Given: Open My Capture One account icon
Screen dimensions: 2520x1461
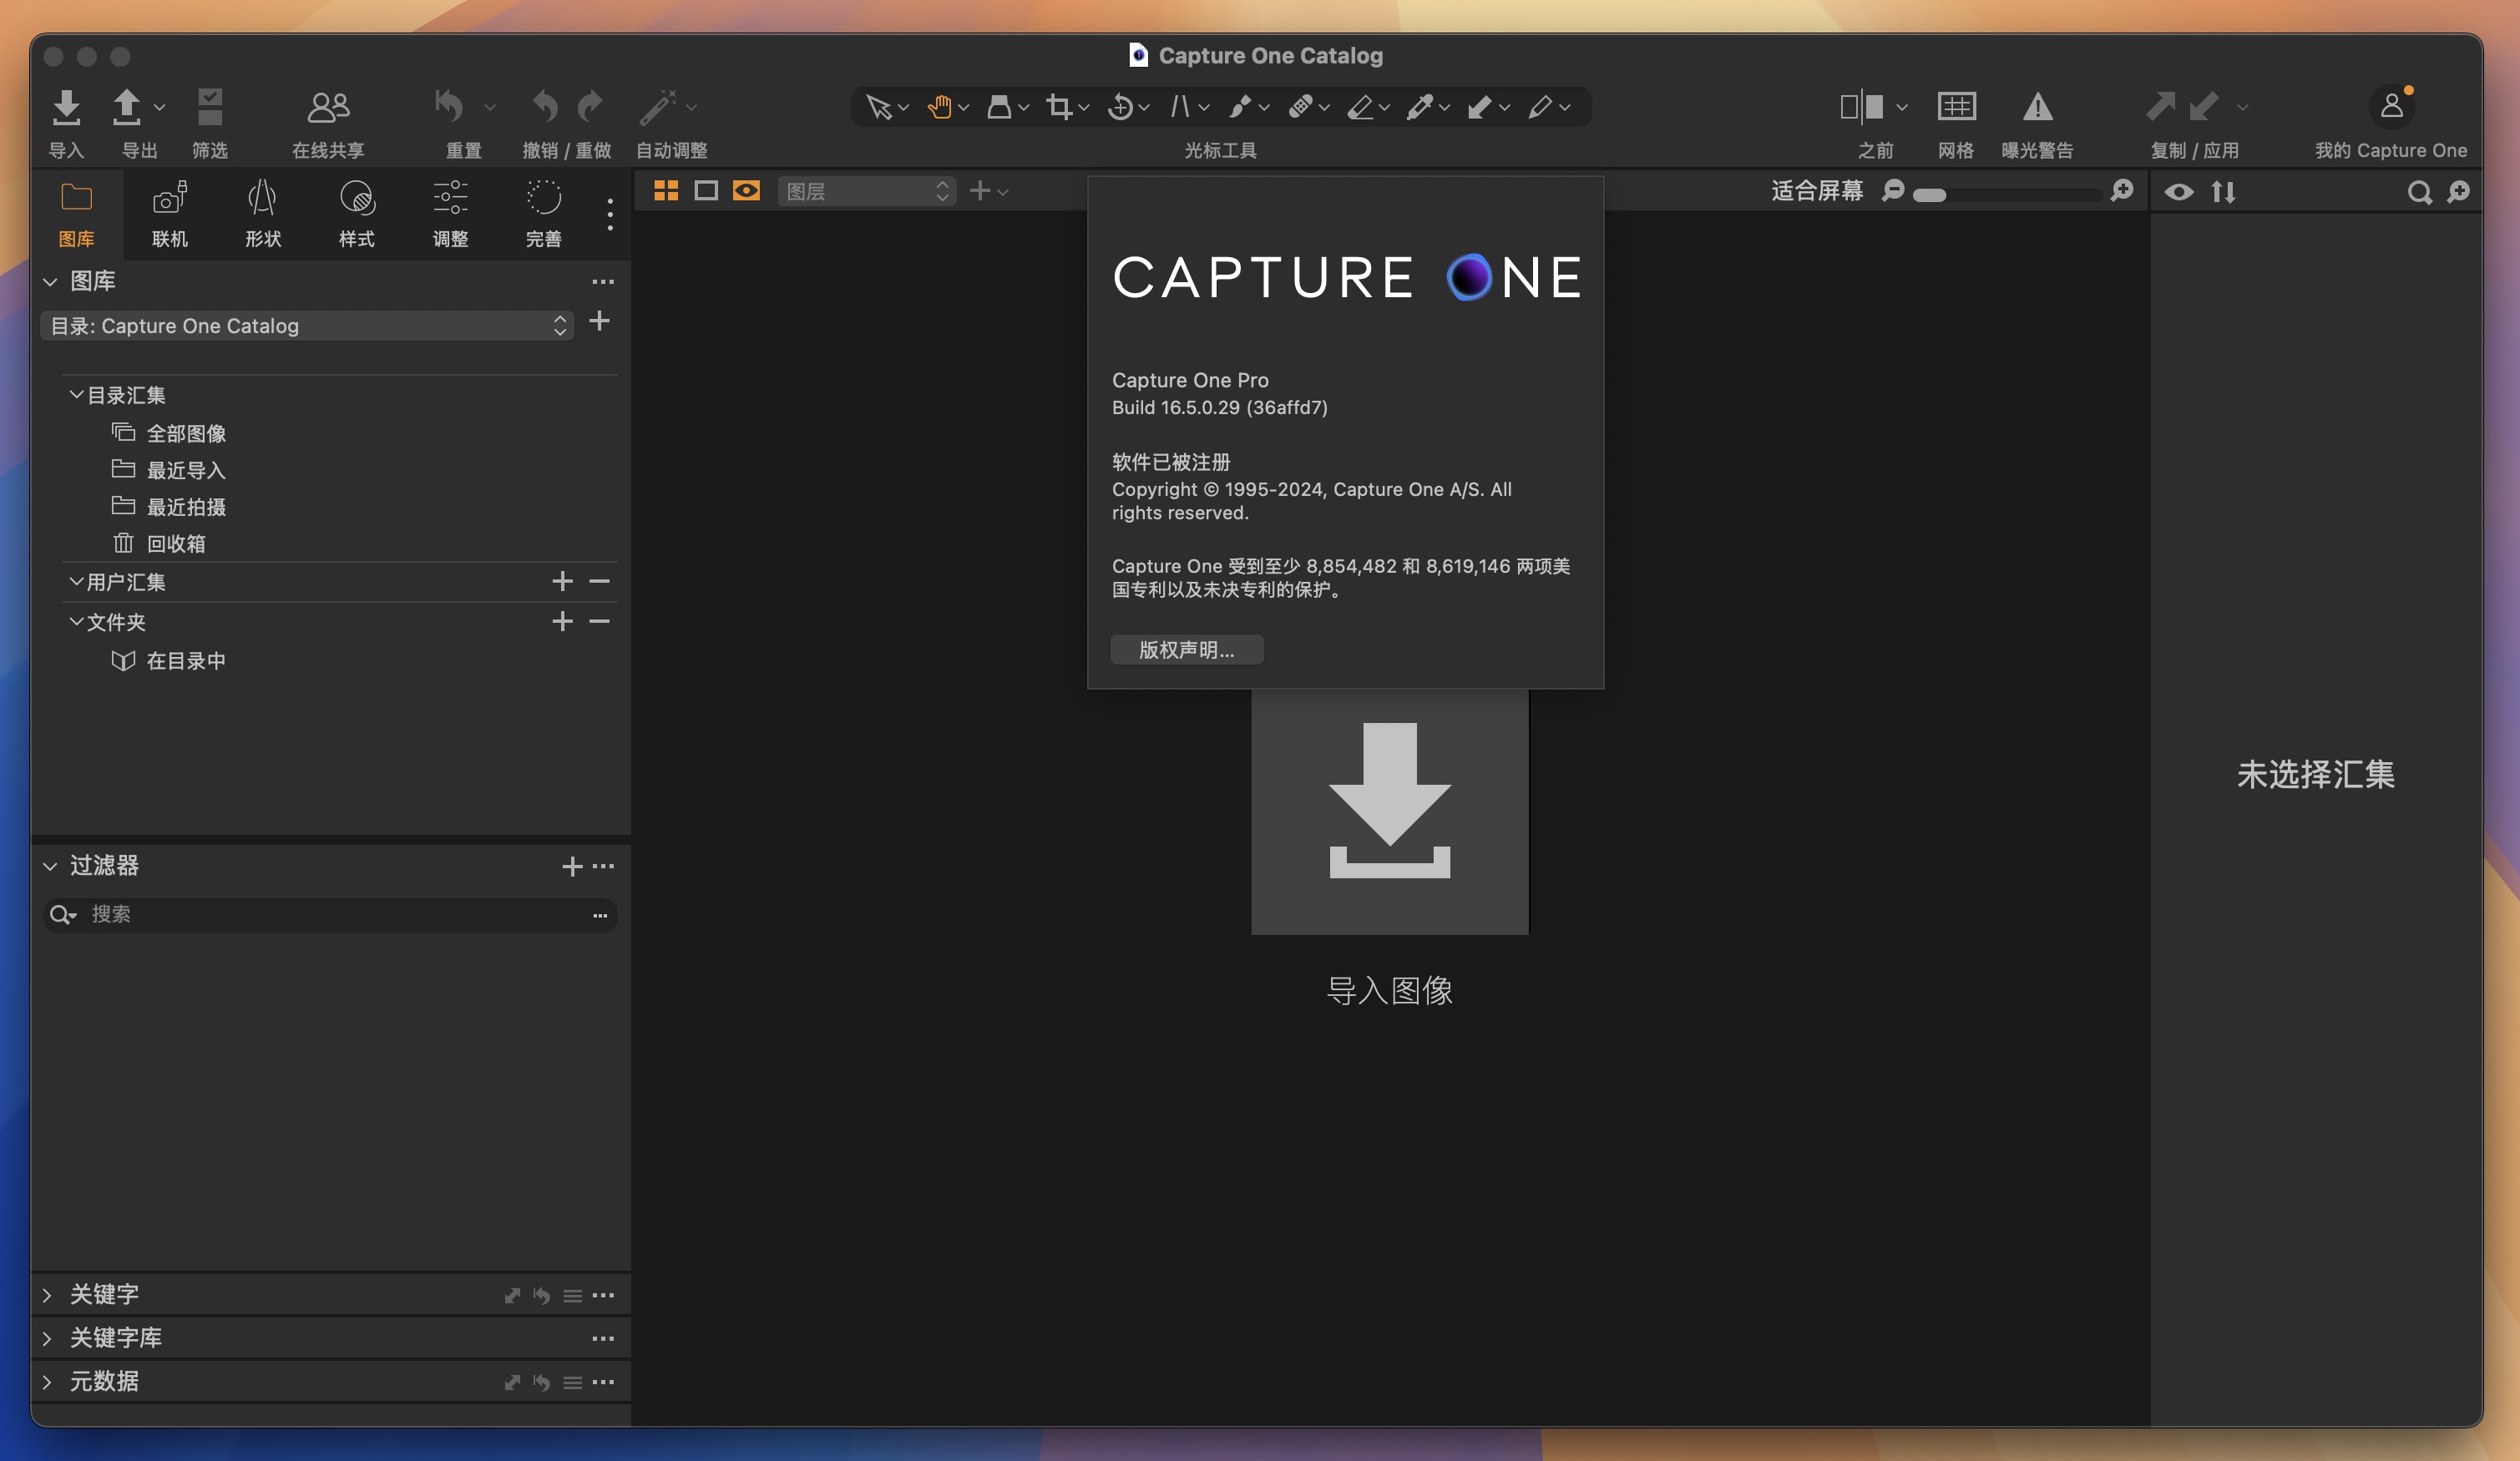Looking at the screenshot, I should (2391, 106).
